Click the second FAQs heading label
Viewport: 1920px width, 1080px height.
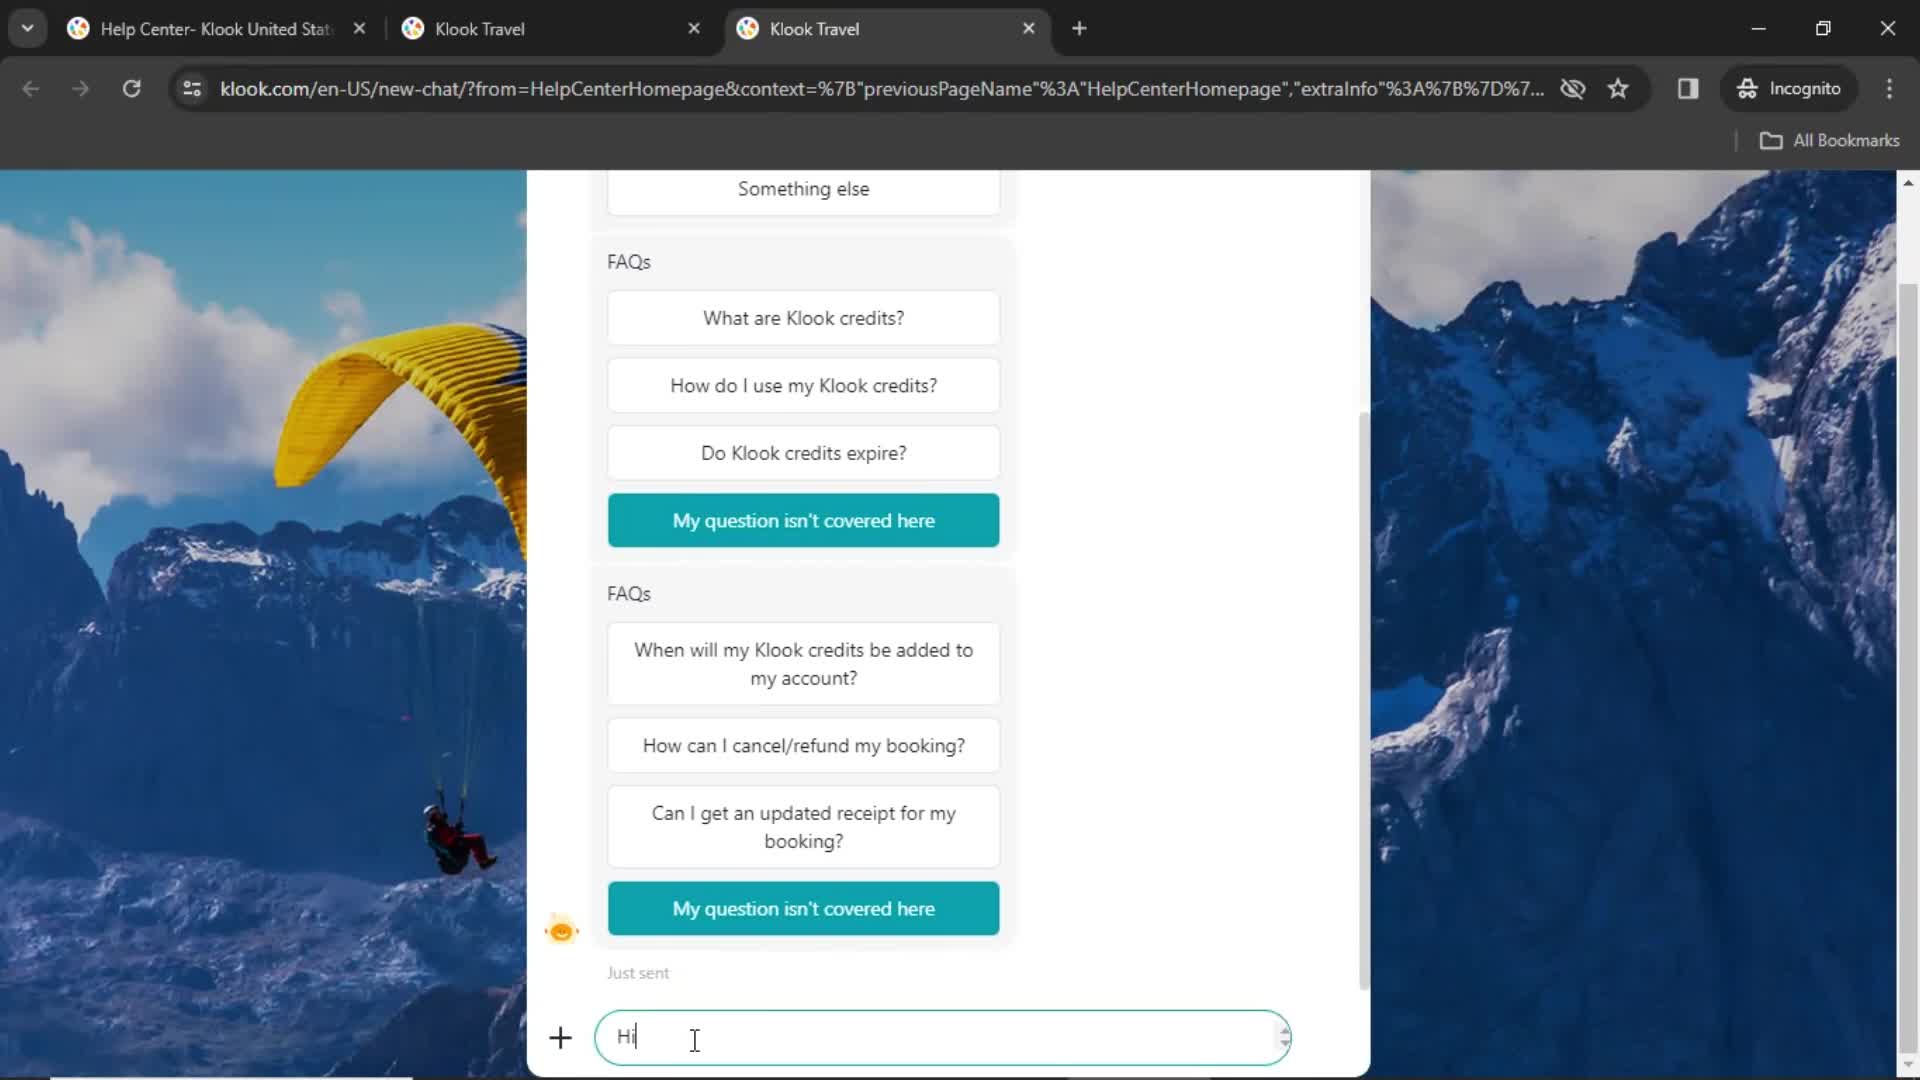pos(629,594)
